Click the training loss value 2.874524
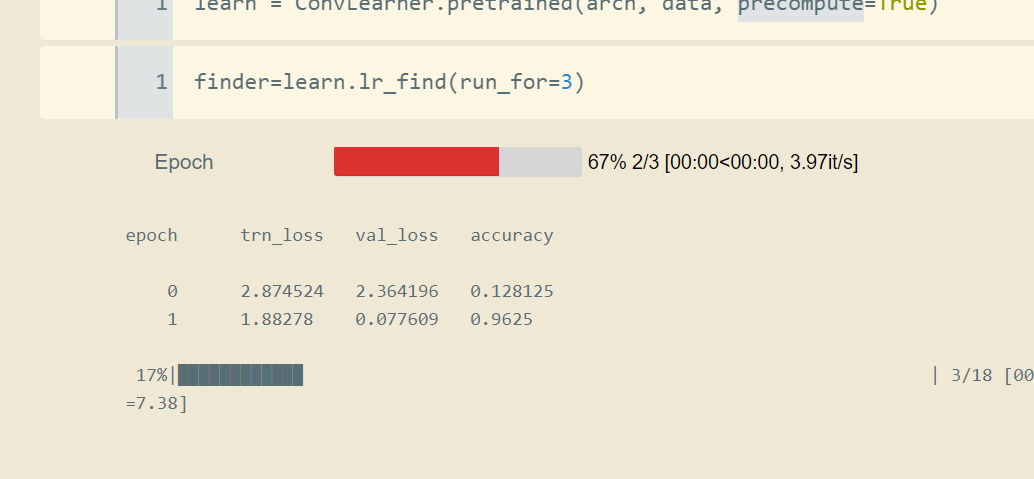This screenshot has height=479, width=1034. 282,292
